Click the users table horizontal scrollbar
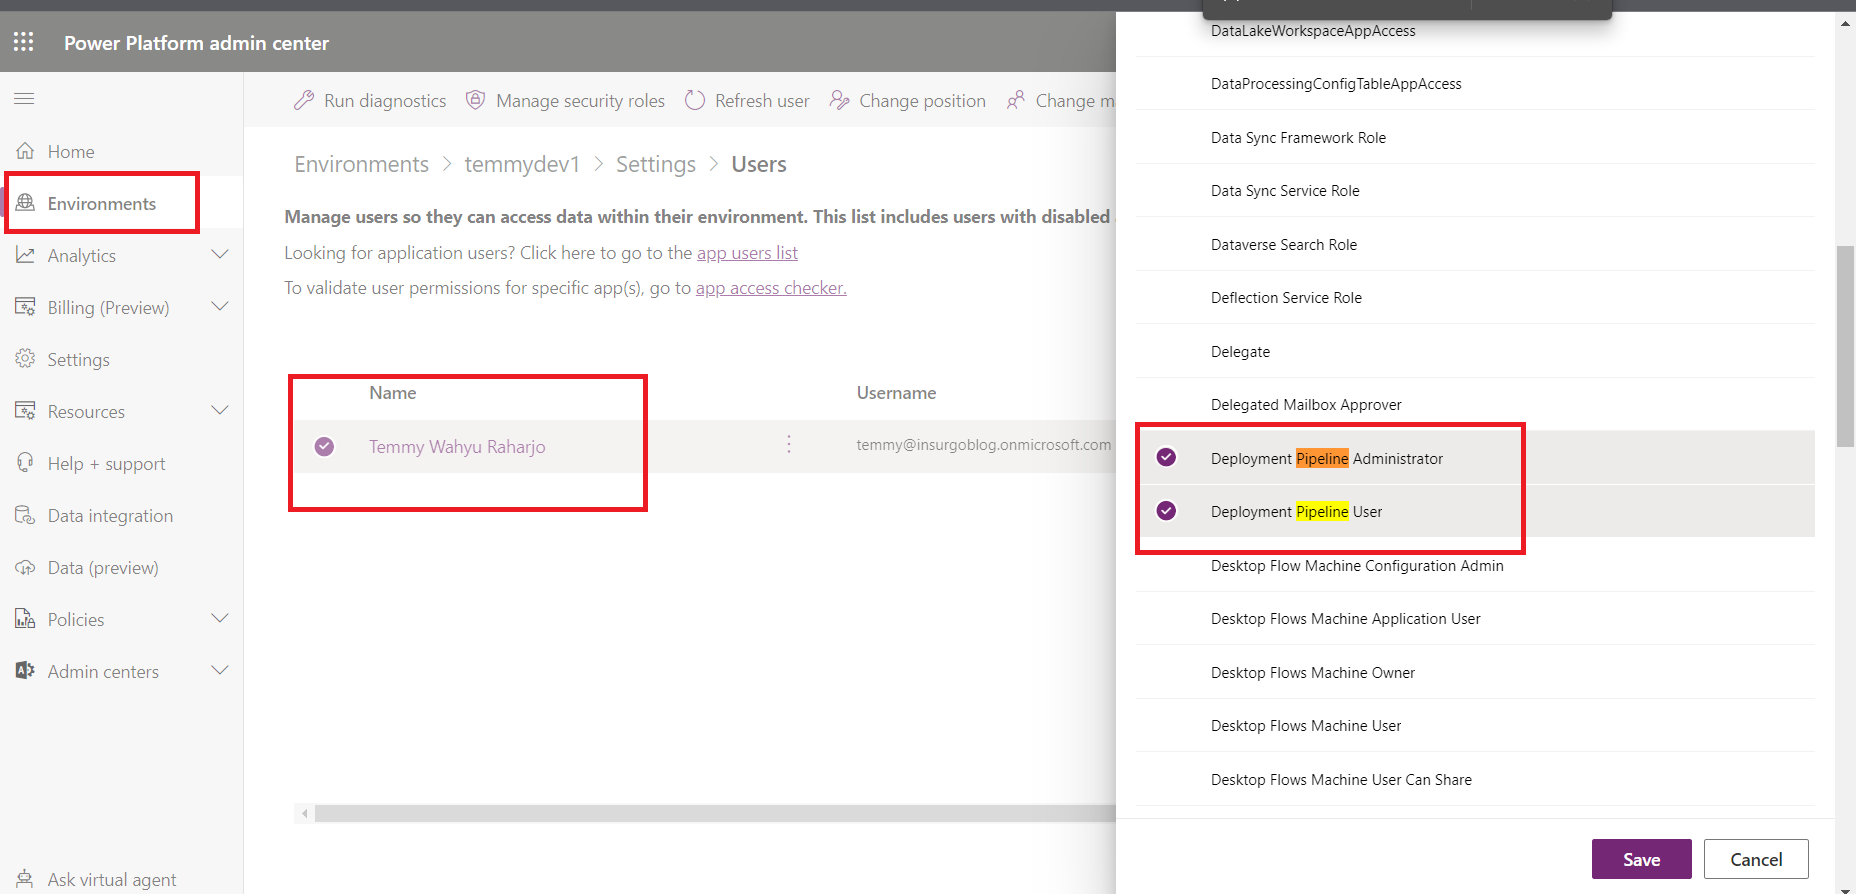Screen dimensions: 1856x894 tap(715, 813)
